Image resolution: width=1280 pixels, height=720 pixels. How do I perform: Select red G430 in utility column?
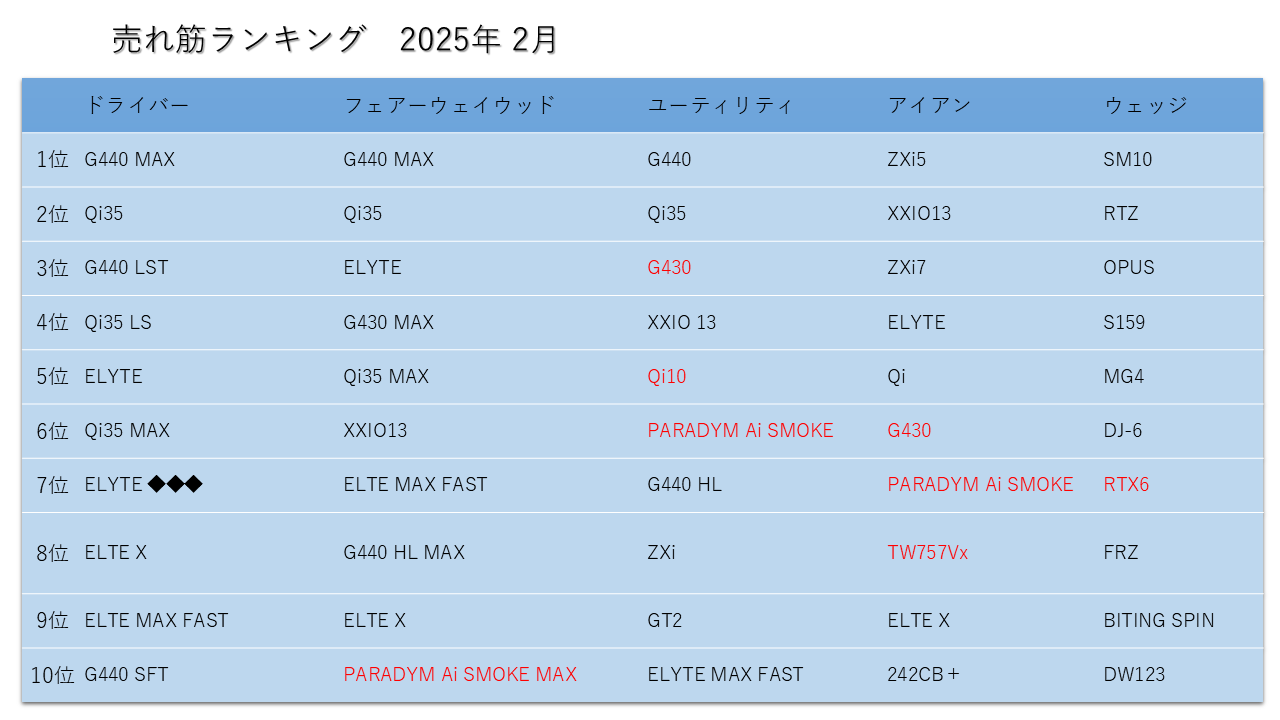[x=669, y=268]
